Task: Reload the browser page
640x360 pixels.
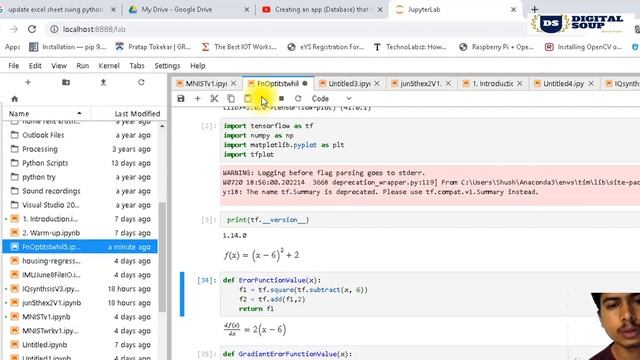Action: [32, 29]
